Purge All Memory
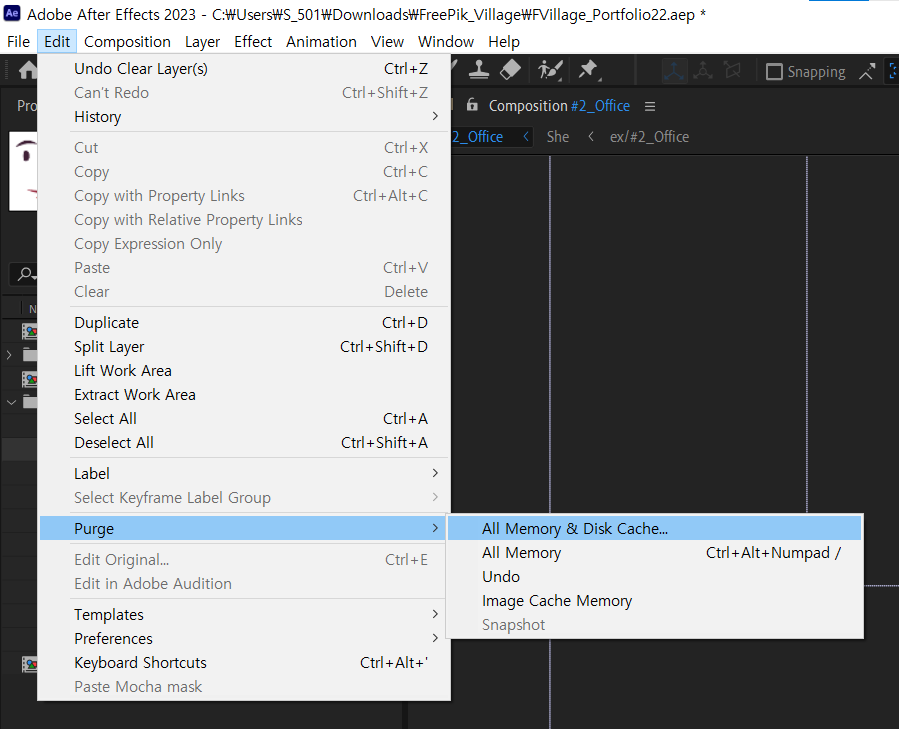Image resolution: width=899 pixels, height=729 pixels. click(x=654, y=552)
